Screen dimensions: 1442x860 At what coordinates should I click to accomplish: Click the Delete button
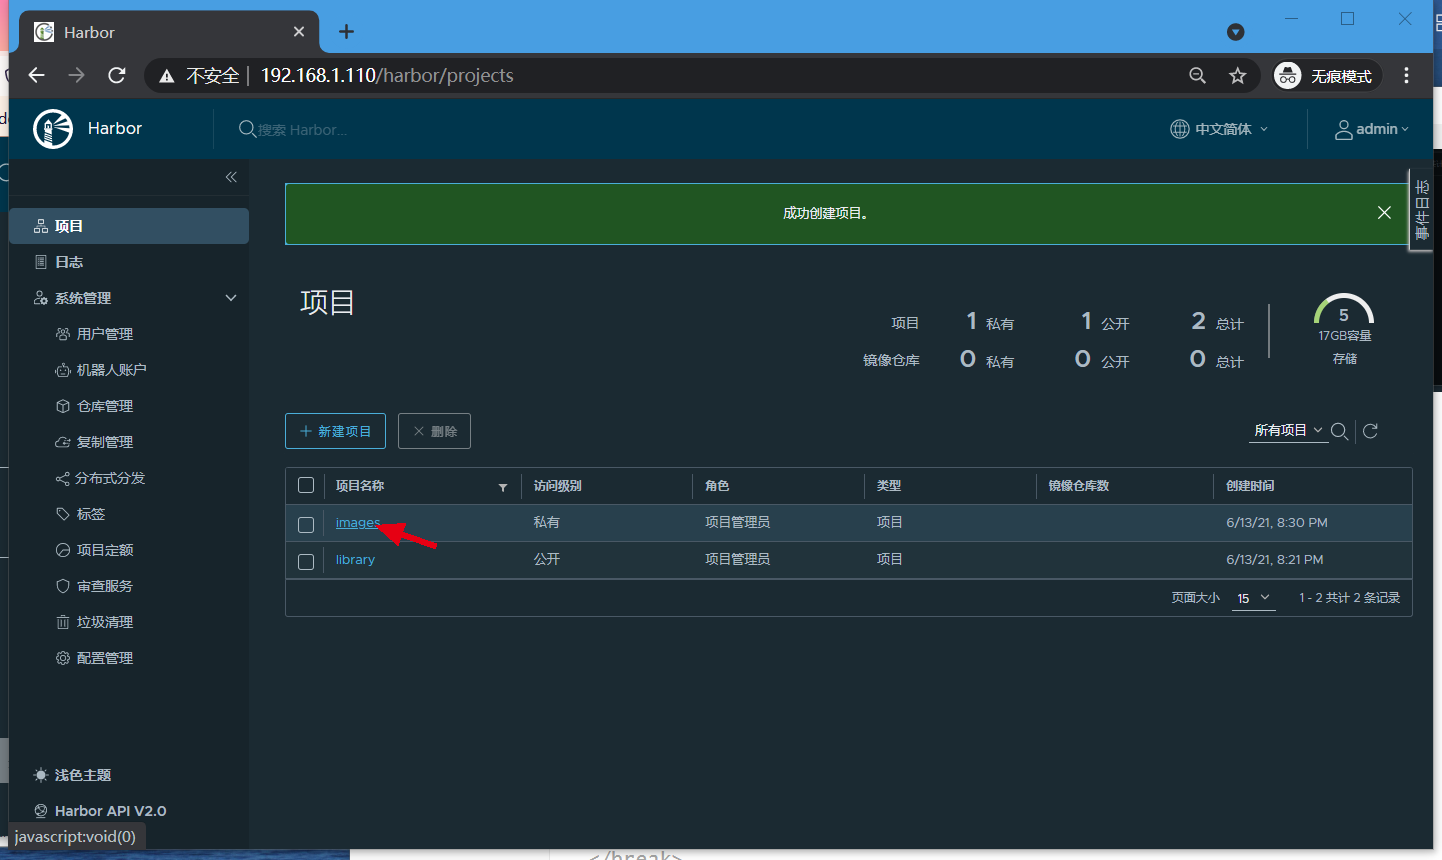[434, 431]
